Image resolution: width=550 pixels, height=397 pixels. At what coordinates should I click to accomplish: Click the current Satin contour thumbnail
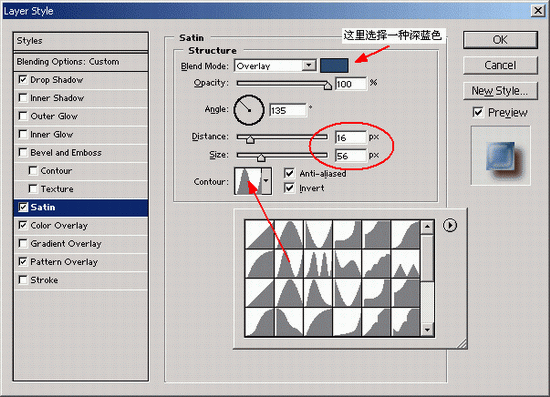(x=248, y=181)
